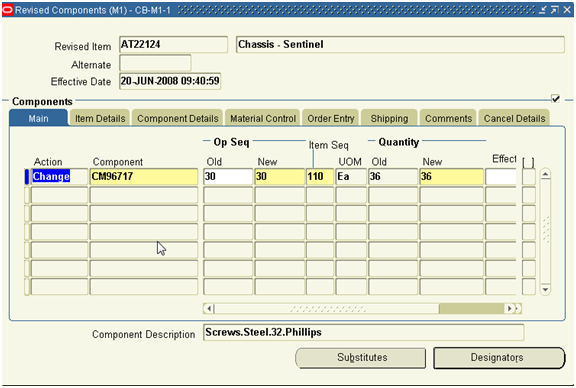
Task: Click the maximize window icon in title bar
Action: (x=555, y=10)
